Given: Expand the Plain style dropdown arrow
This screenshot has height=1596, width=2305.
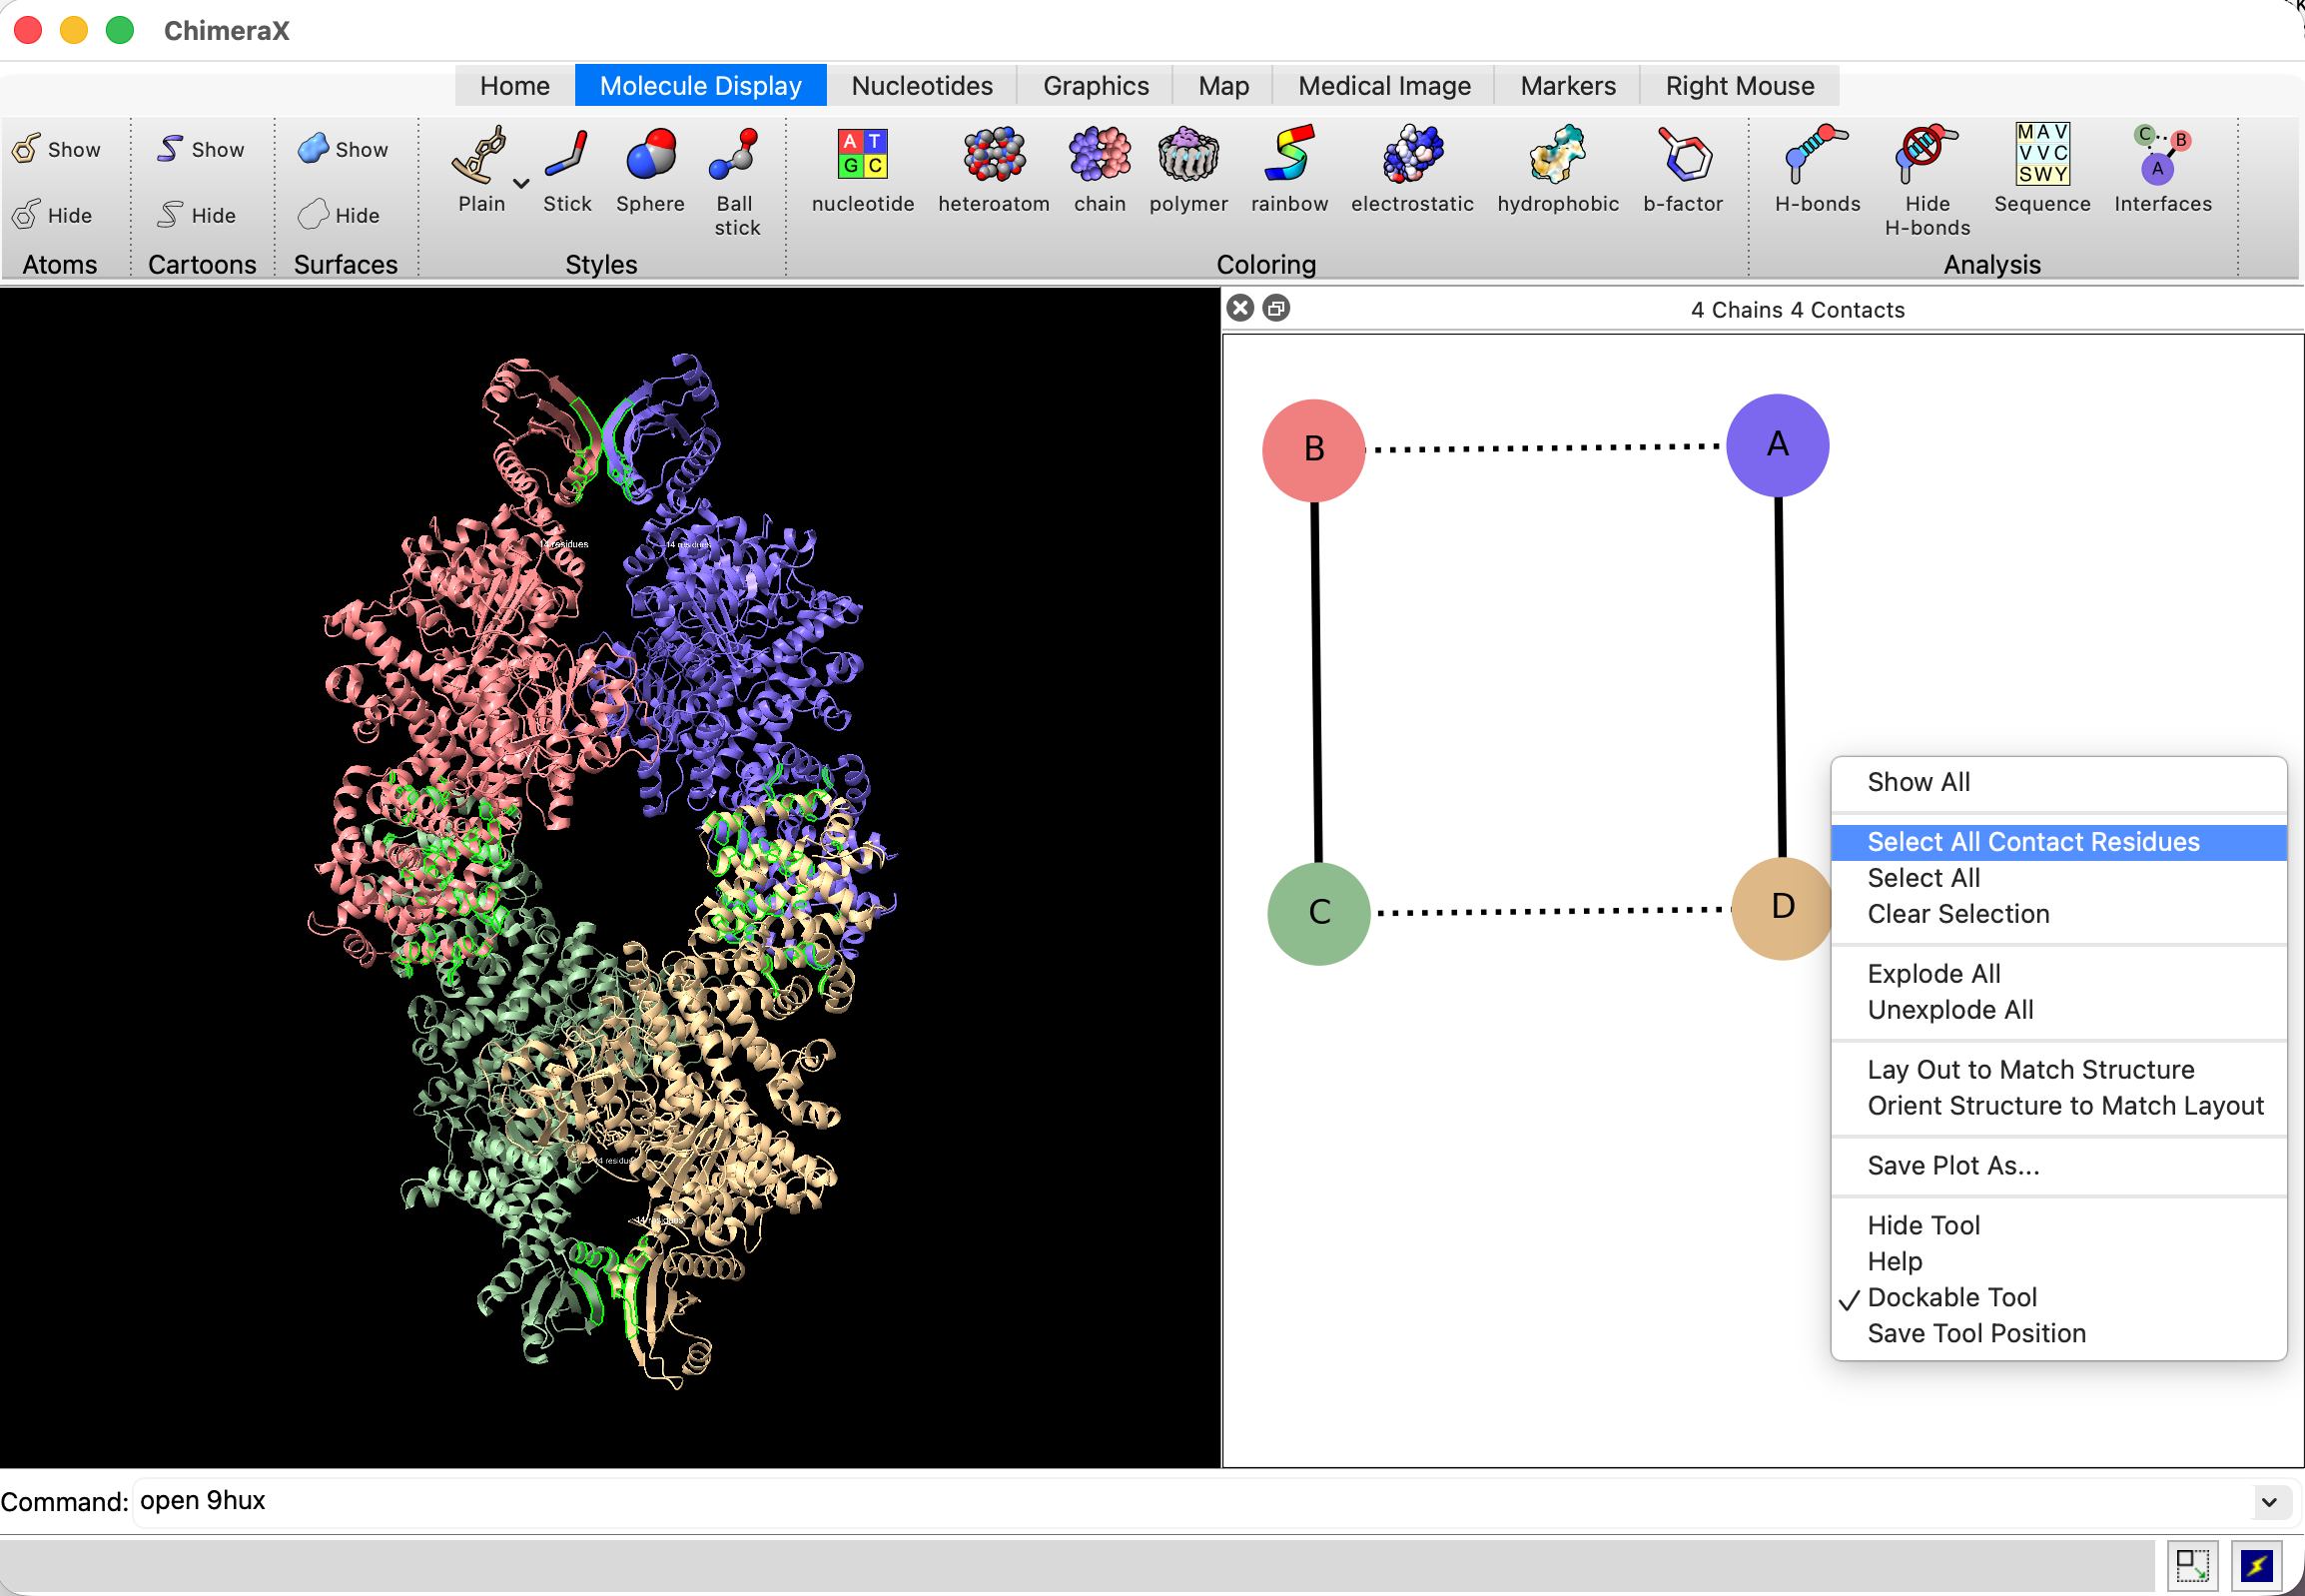Looking at the screenshot, I should pyautogui.click(x=521, y=184).
